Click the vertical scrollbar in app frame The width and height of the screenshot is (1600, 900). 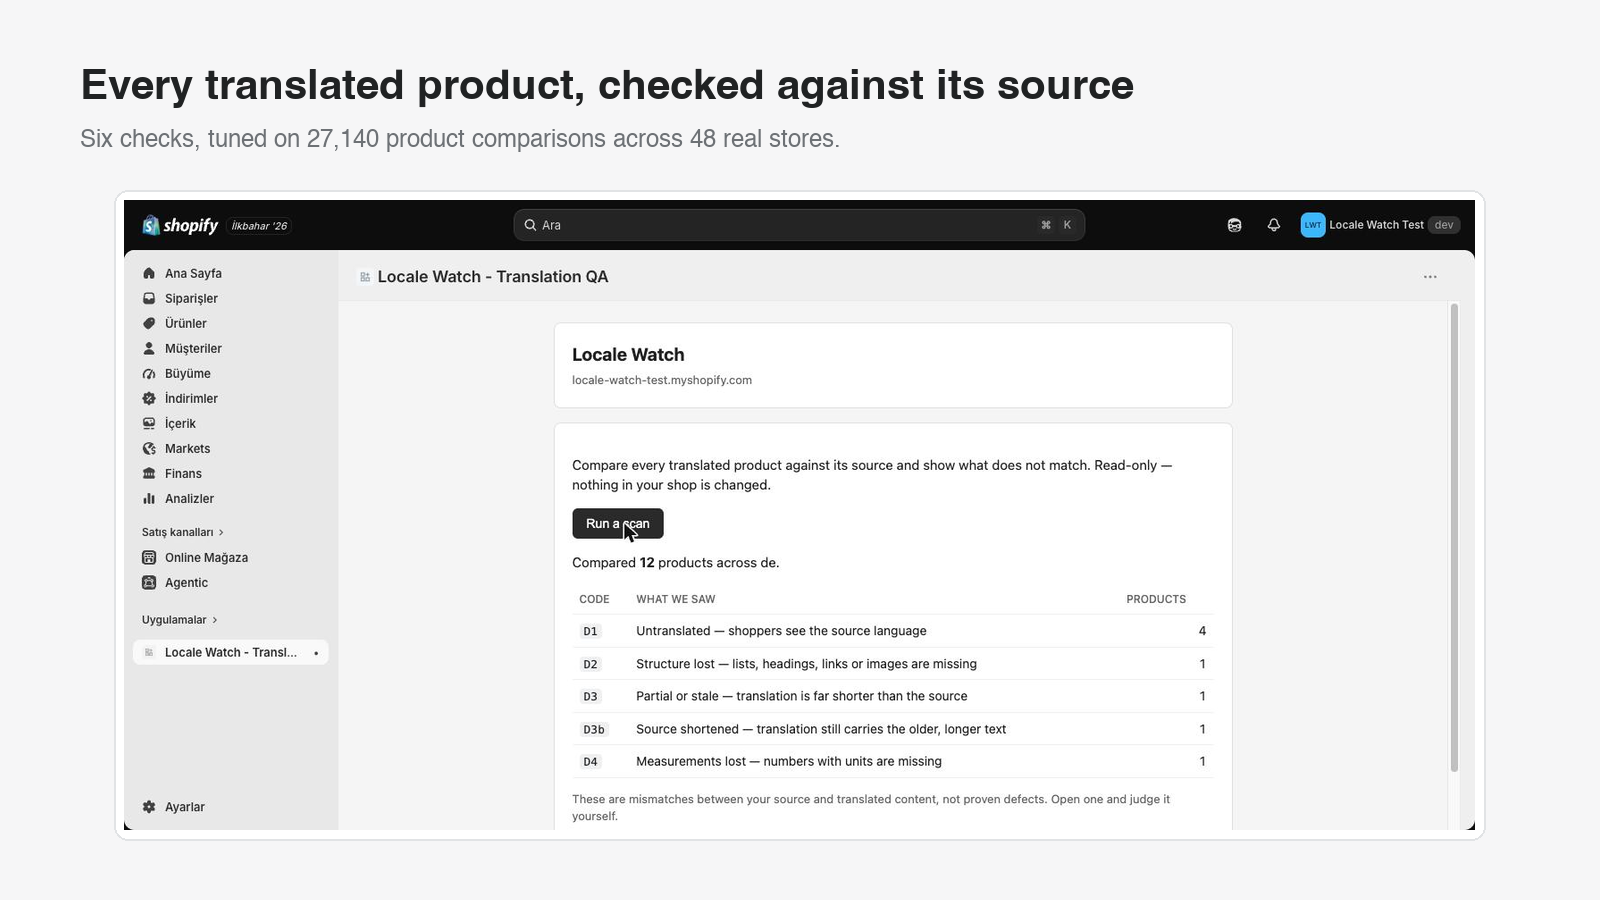point(1454,537)
